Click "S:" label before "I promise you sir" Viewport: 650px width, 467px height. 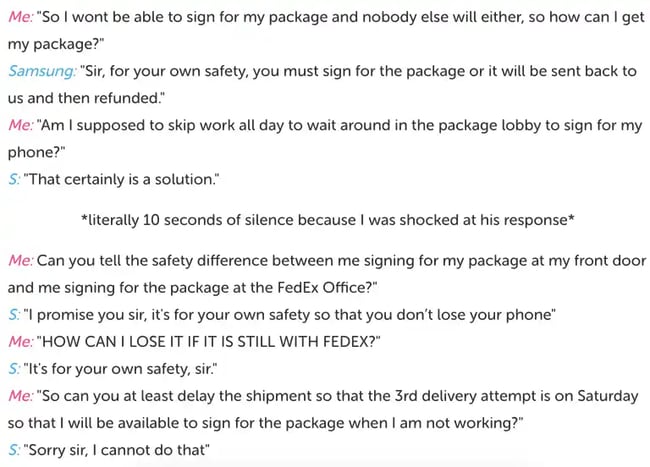pos(14,314)
